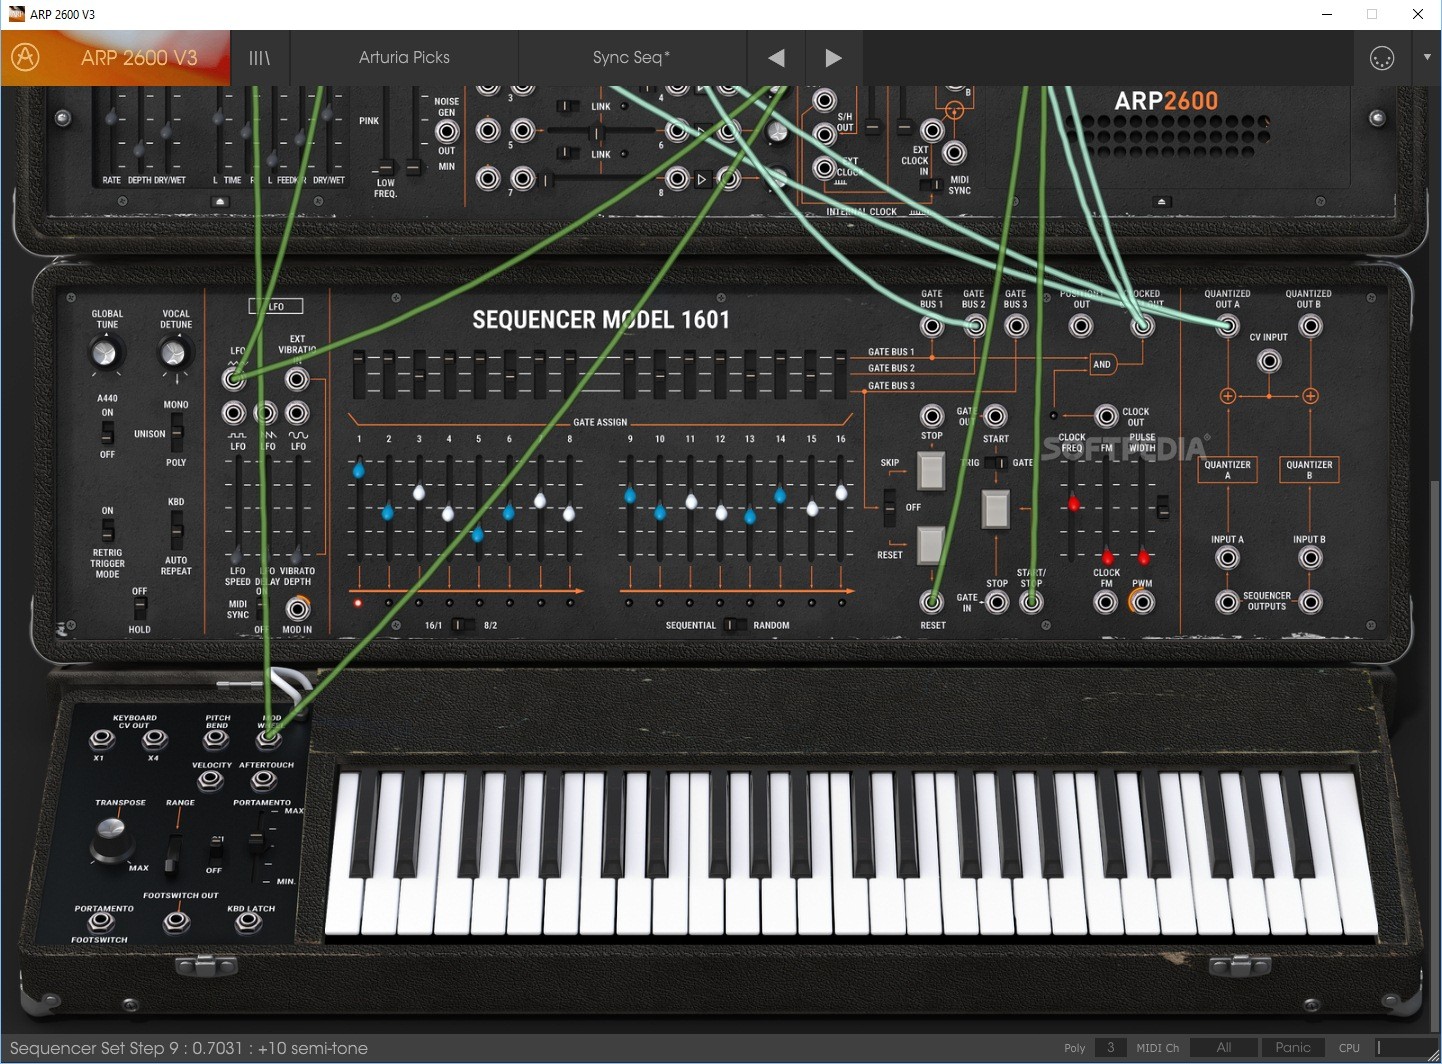Turn the Global Tune knob
This screenshot has height=1064, width=1442.
(x=104, y=353)
